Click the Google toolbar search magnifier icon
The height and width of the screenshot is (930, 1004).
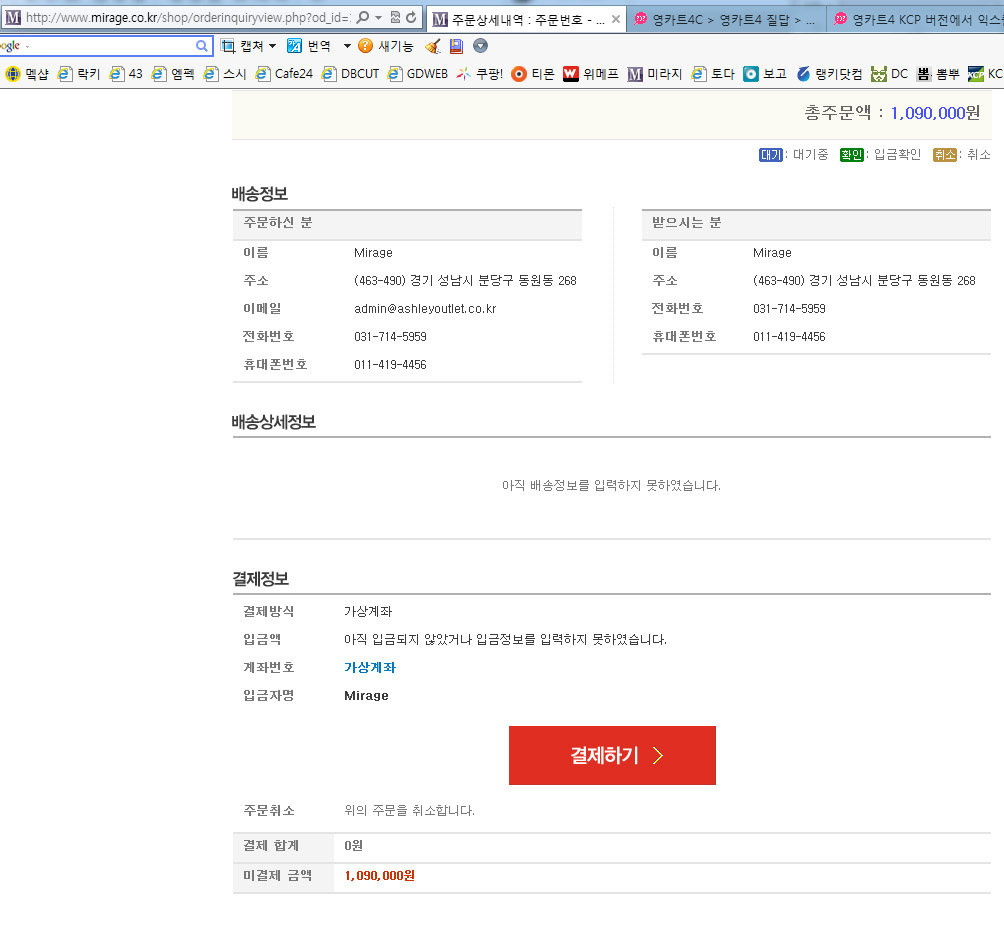202,46
